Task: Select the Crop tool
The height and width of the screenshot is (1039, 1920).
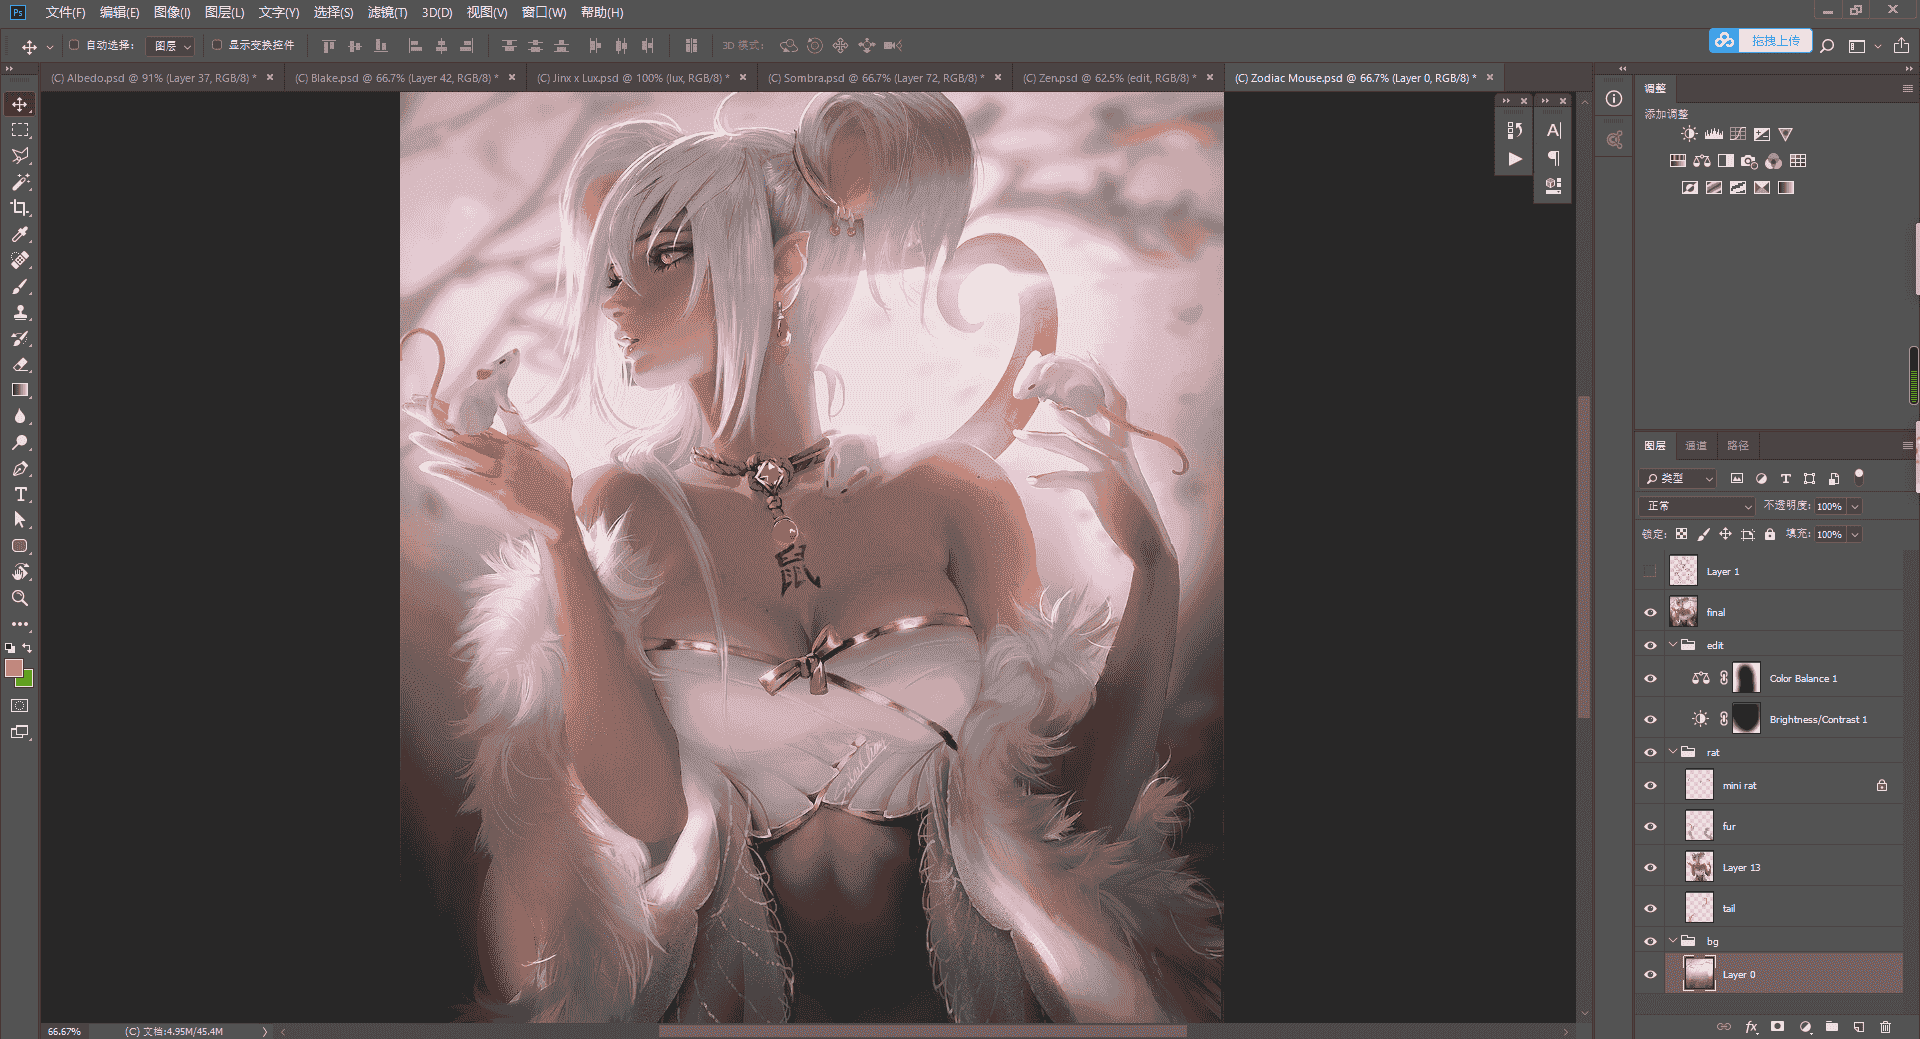Action: [20, 208]
